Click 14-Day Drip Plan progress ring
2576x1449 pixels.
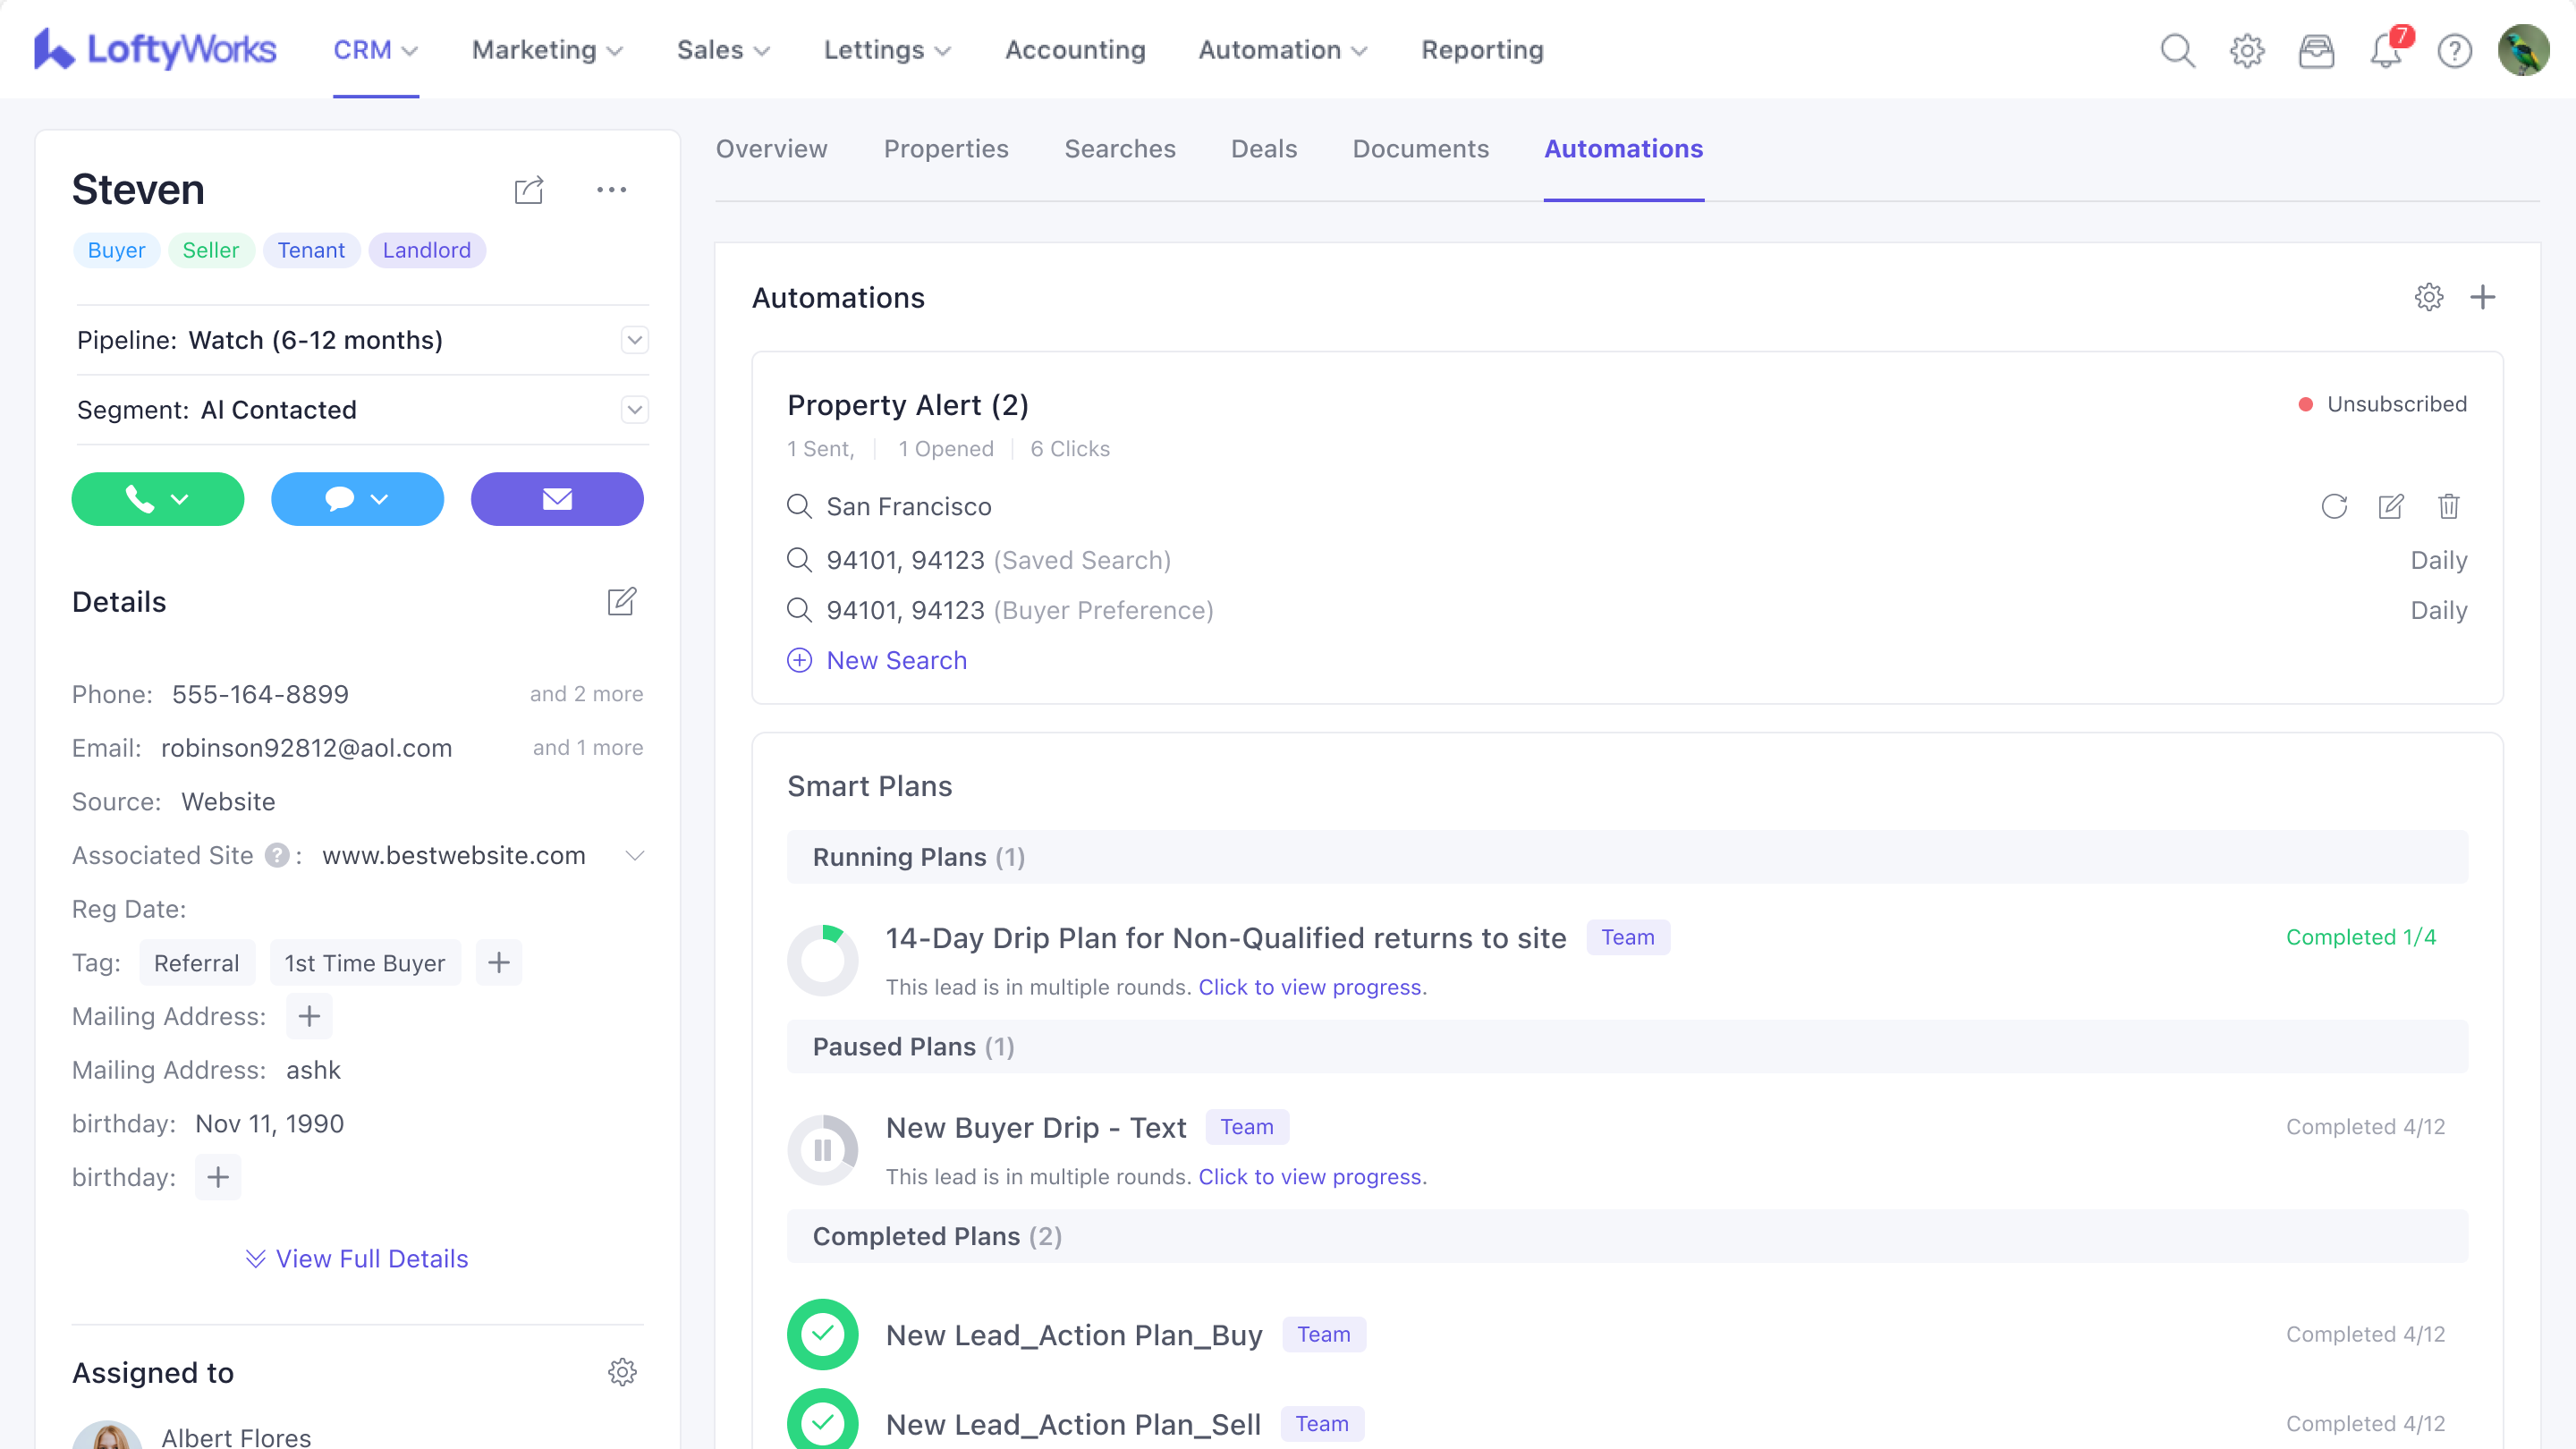tap(822, 960)
